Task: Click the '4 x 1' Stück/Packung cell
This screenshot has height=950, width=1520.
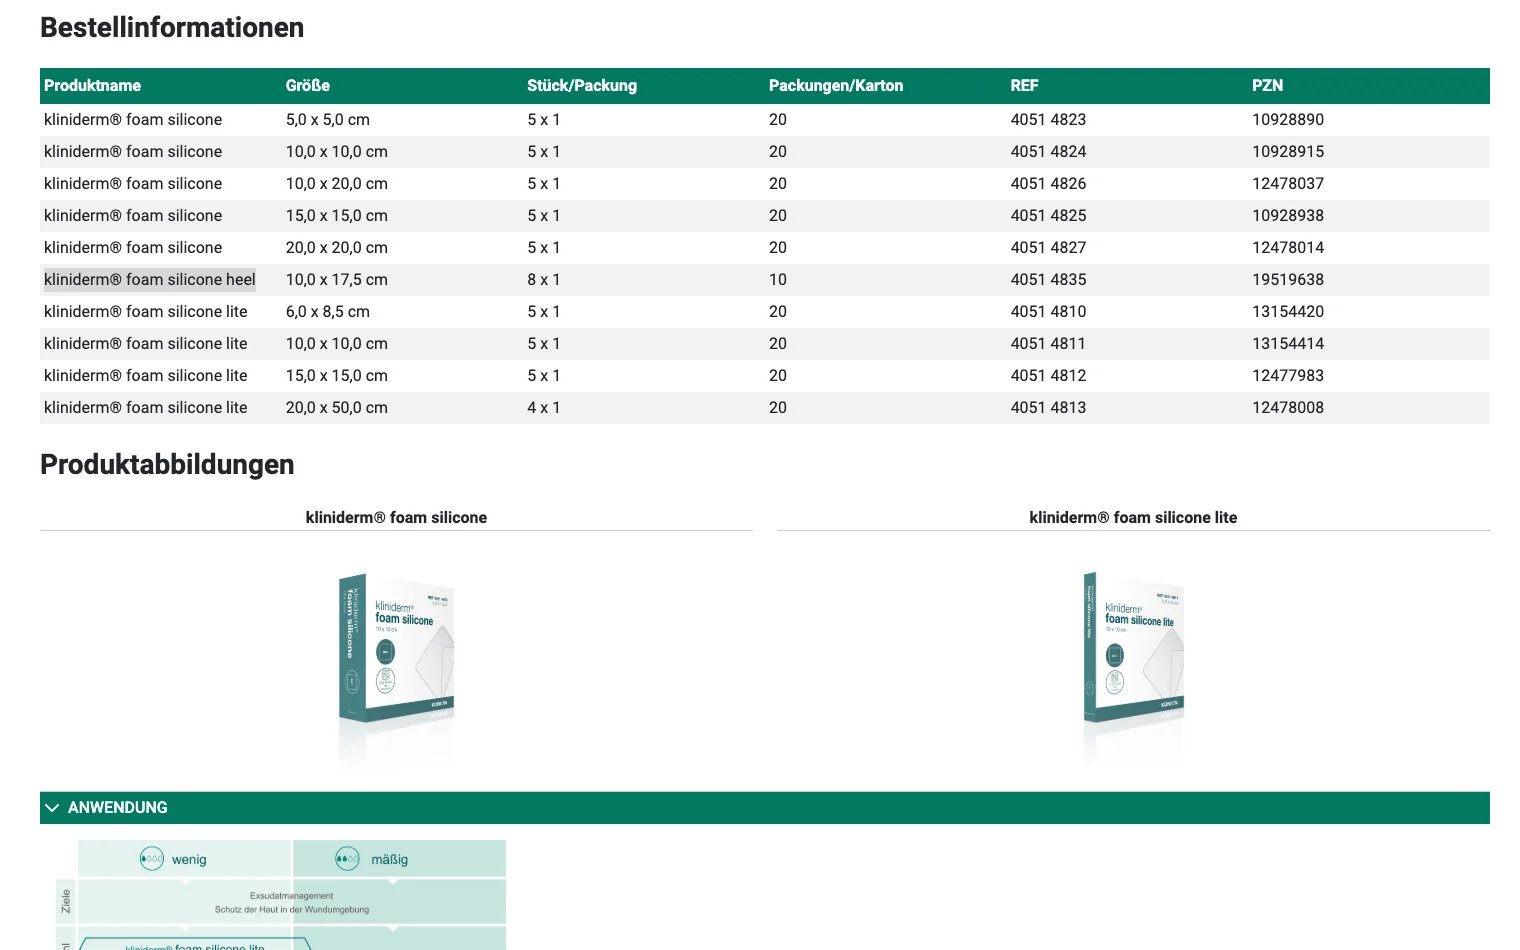Action: tap(544, 408)
